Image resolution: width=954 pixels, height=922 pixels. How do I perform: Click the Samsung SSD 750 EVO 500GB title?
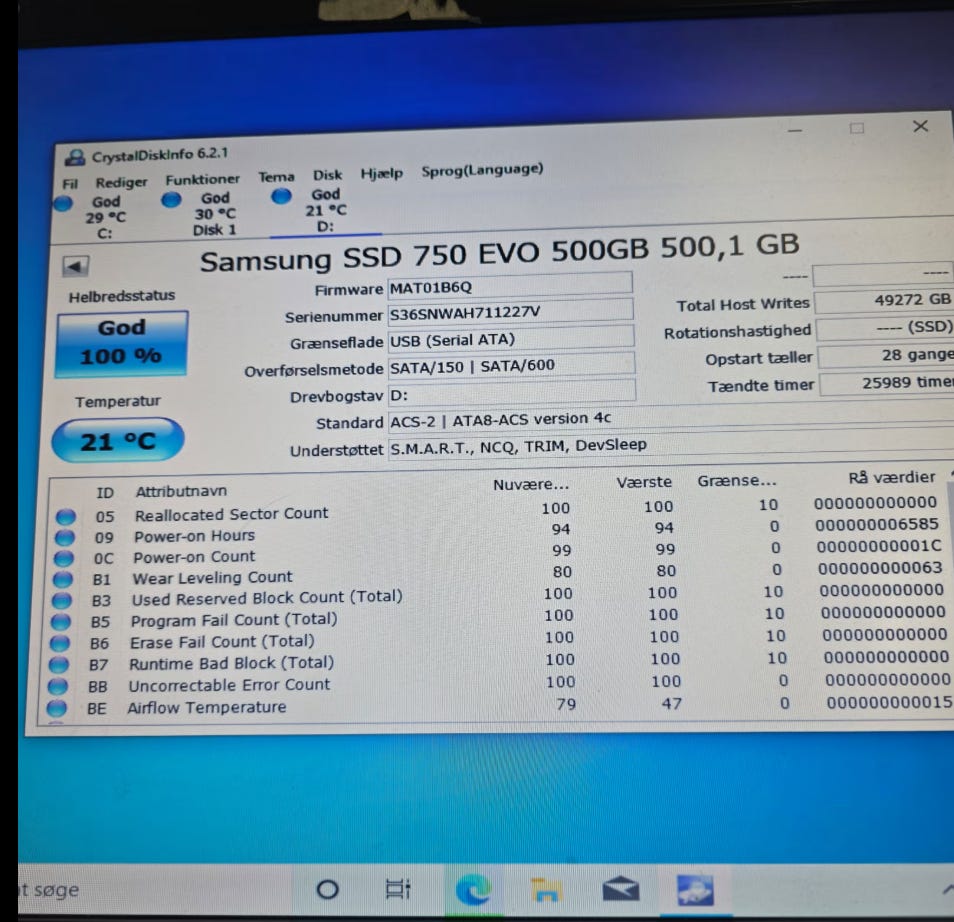[x=499, y=253]
